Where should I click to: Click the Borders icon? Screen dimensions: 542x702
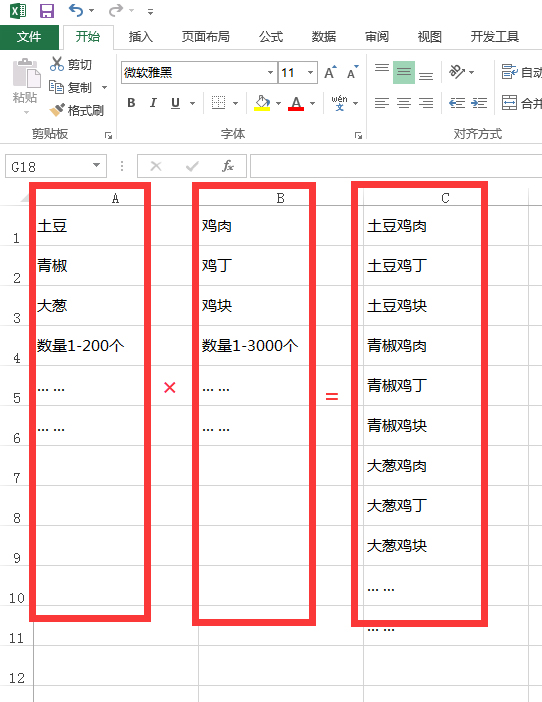tap(218, 103)
